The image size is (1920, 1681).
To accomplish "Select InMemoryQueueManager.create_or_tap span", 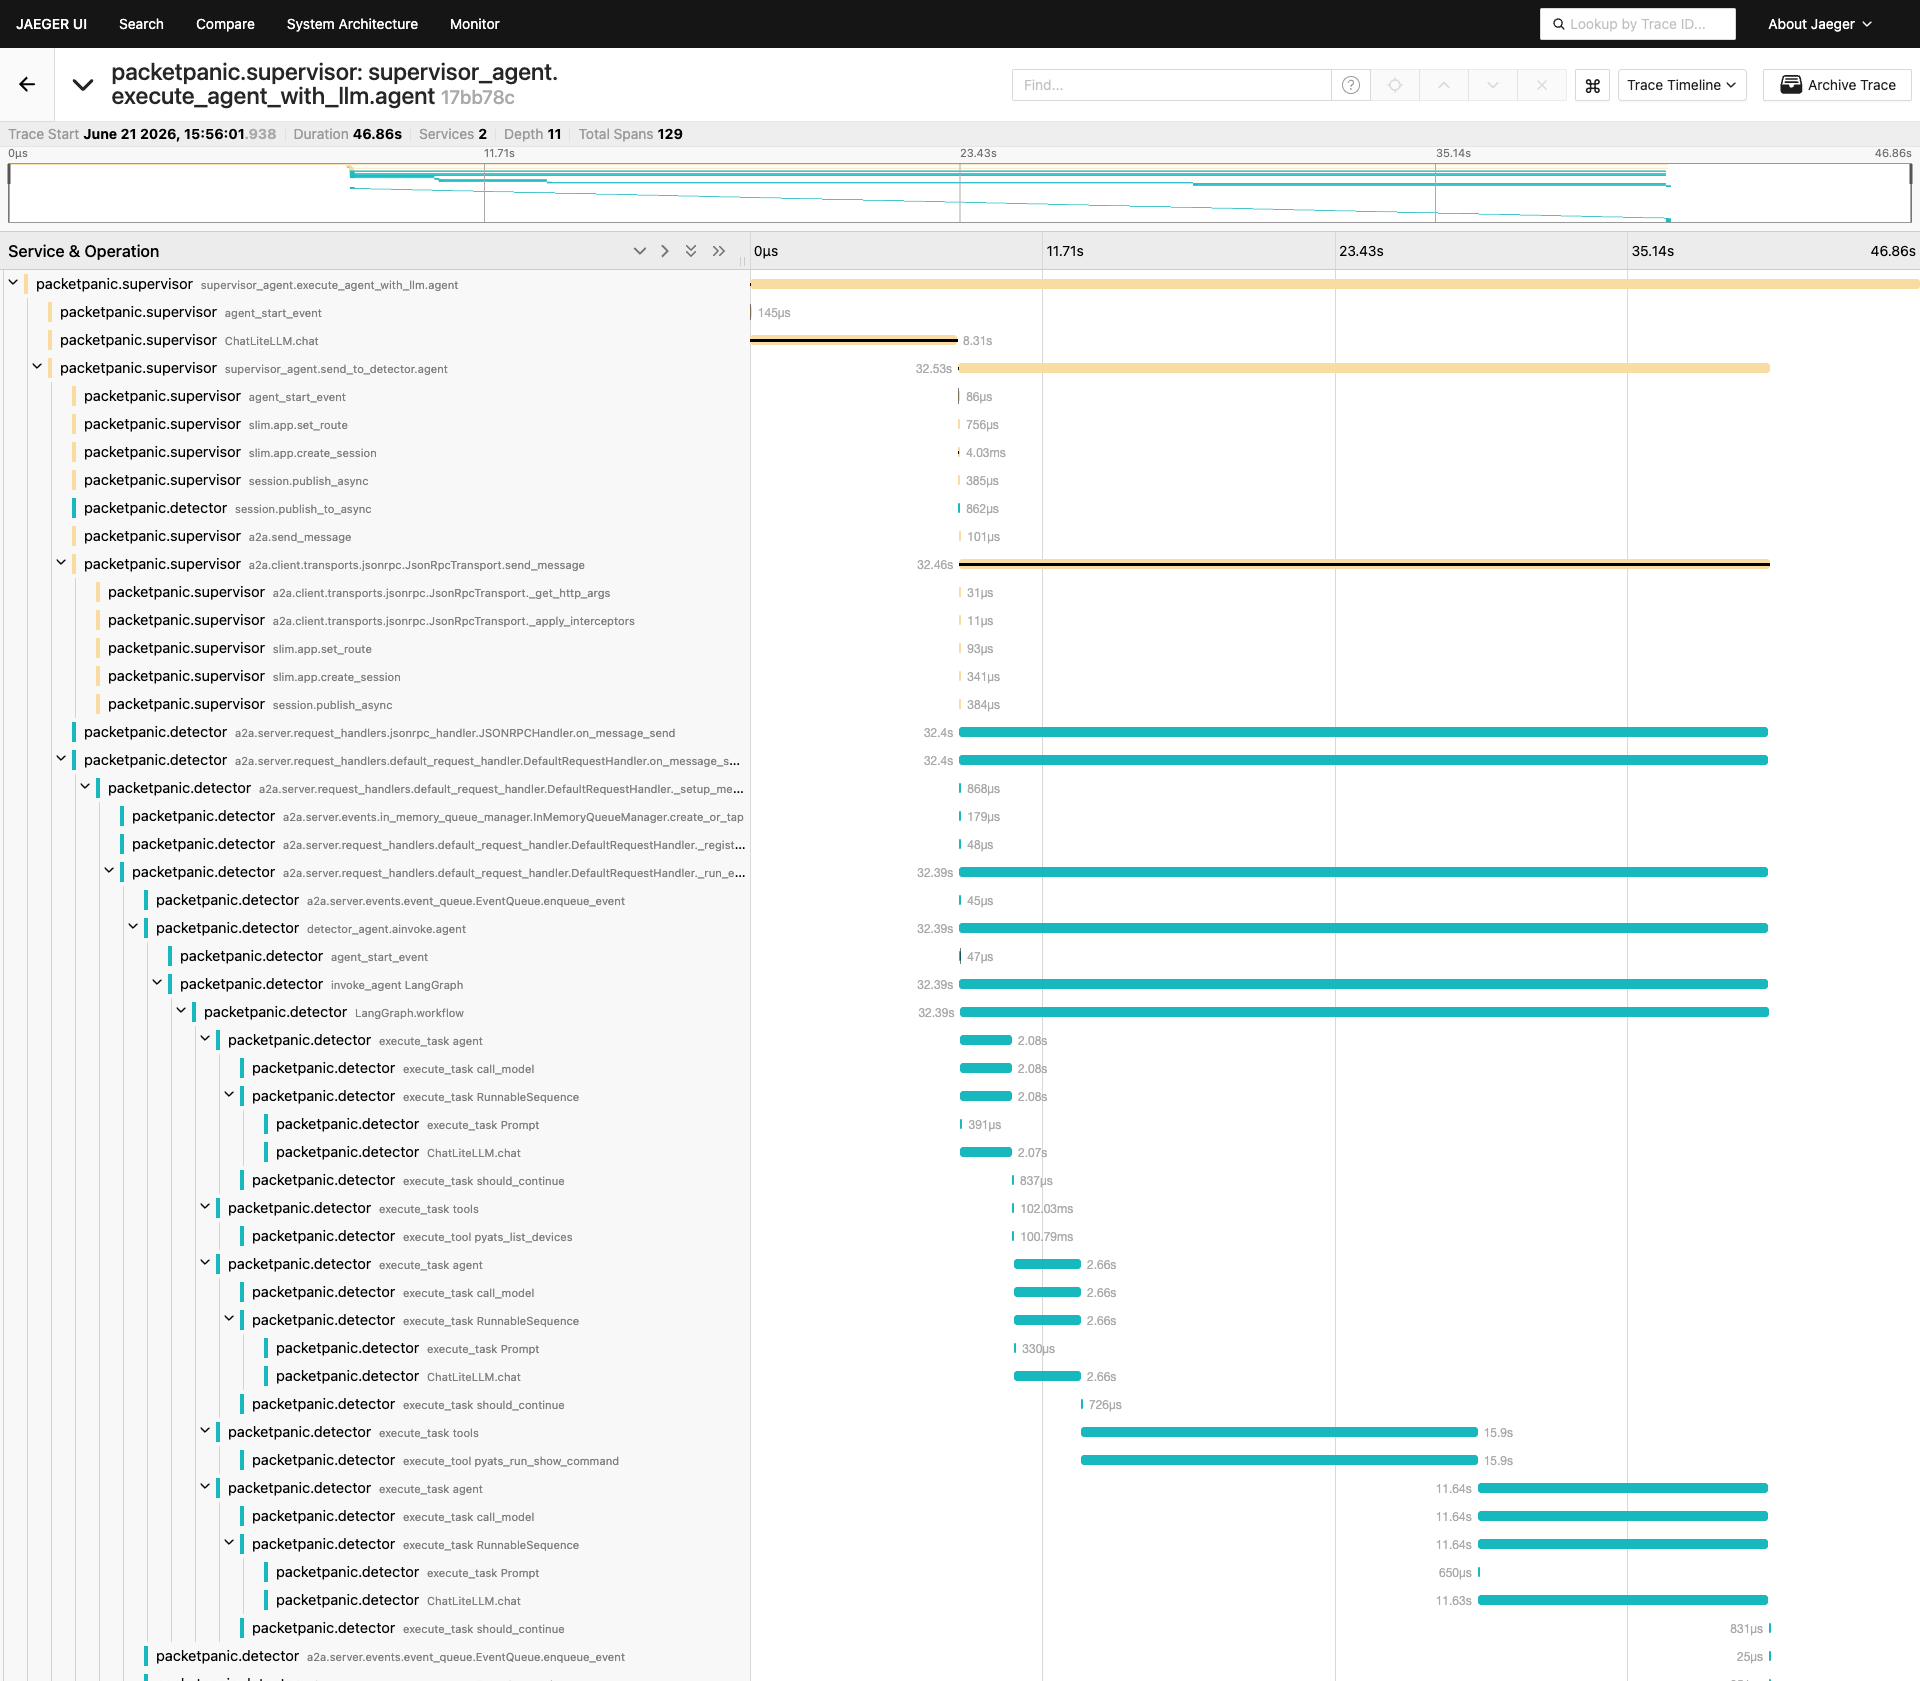I will point(434,816).
